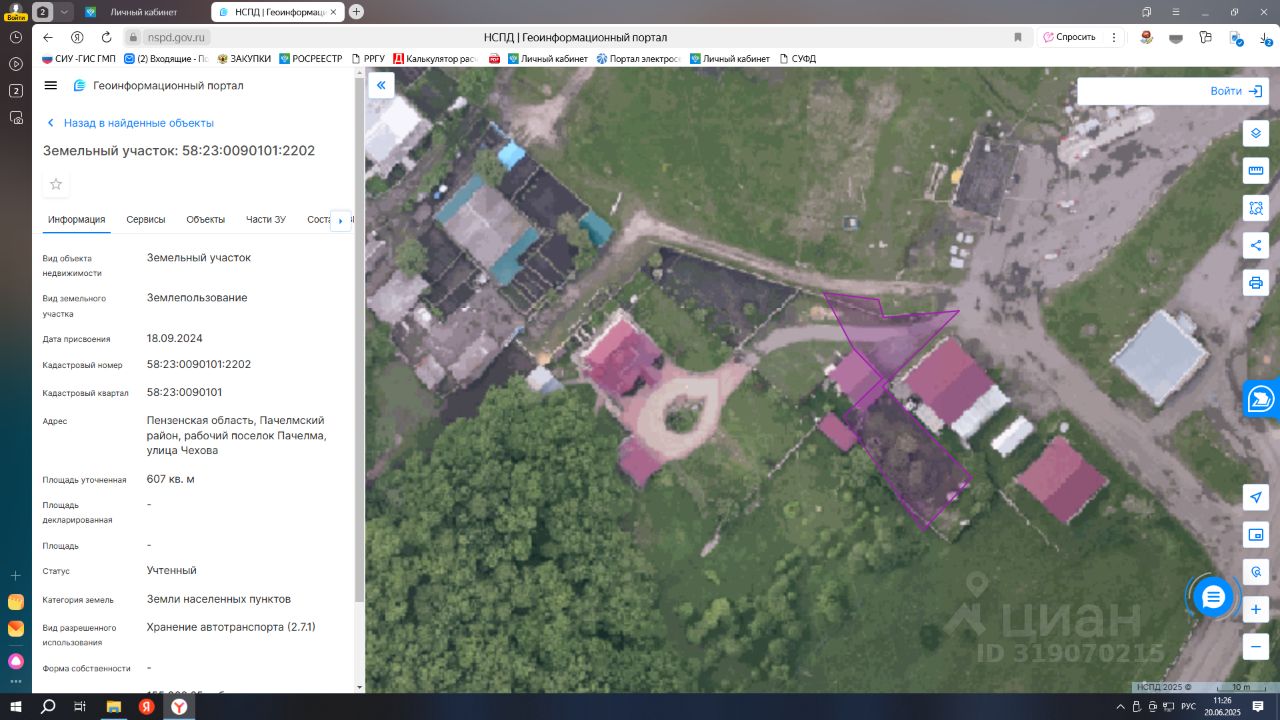Select cadastral number 58:23:0090101:2202 value text
Screen dimensions: 1280x720
pyautogui.click(x=199, y=364)
